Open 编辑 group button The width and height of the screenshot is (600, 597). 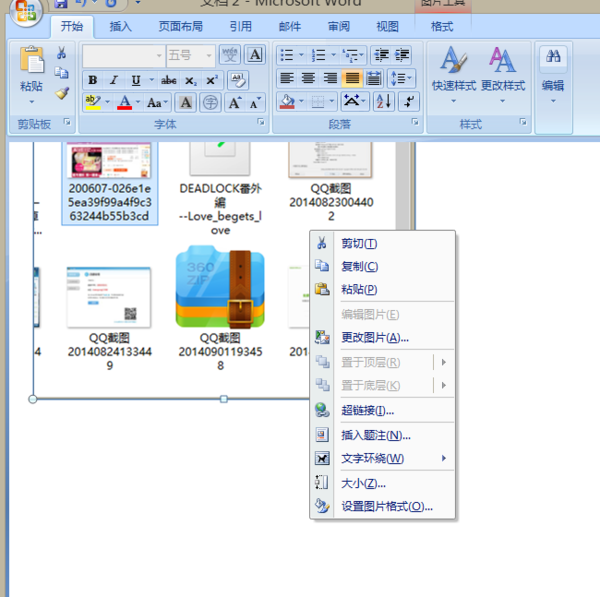click(553, 75)
